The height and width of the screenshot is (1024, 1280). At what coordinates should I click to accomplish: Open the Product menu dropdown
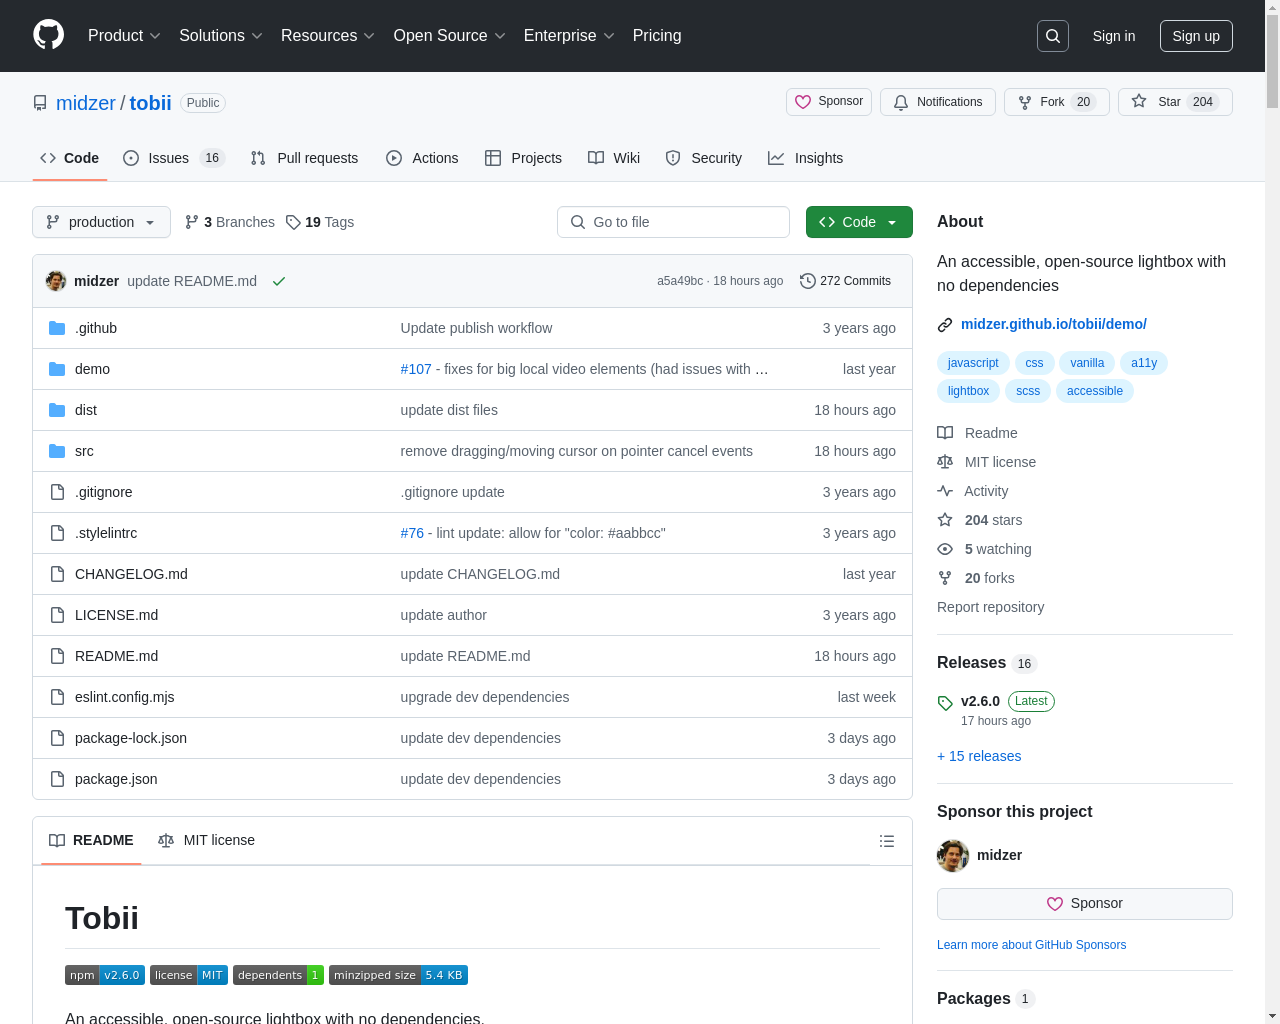(x=124, y=36)
